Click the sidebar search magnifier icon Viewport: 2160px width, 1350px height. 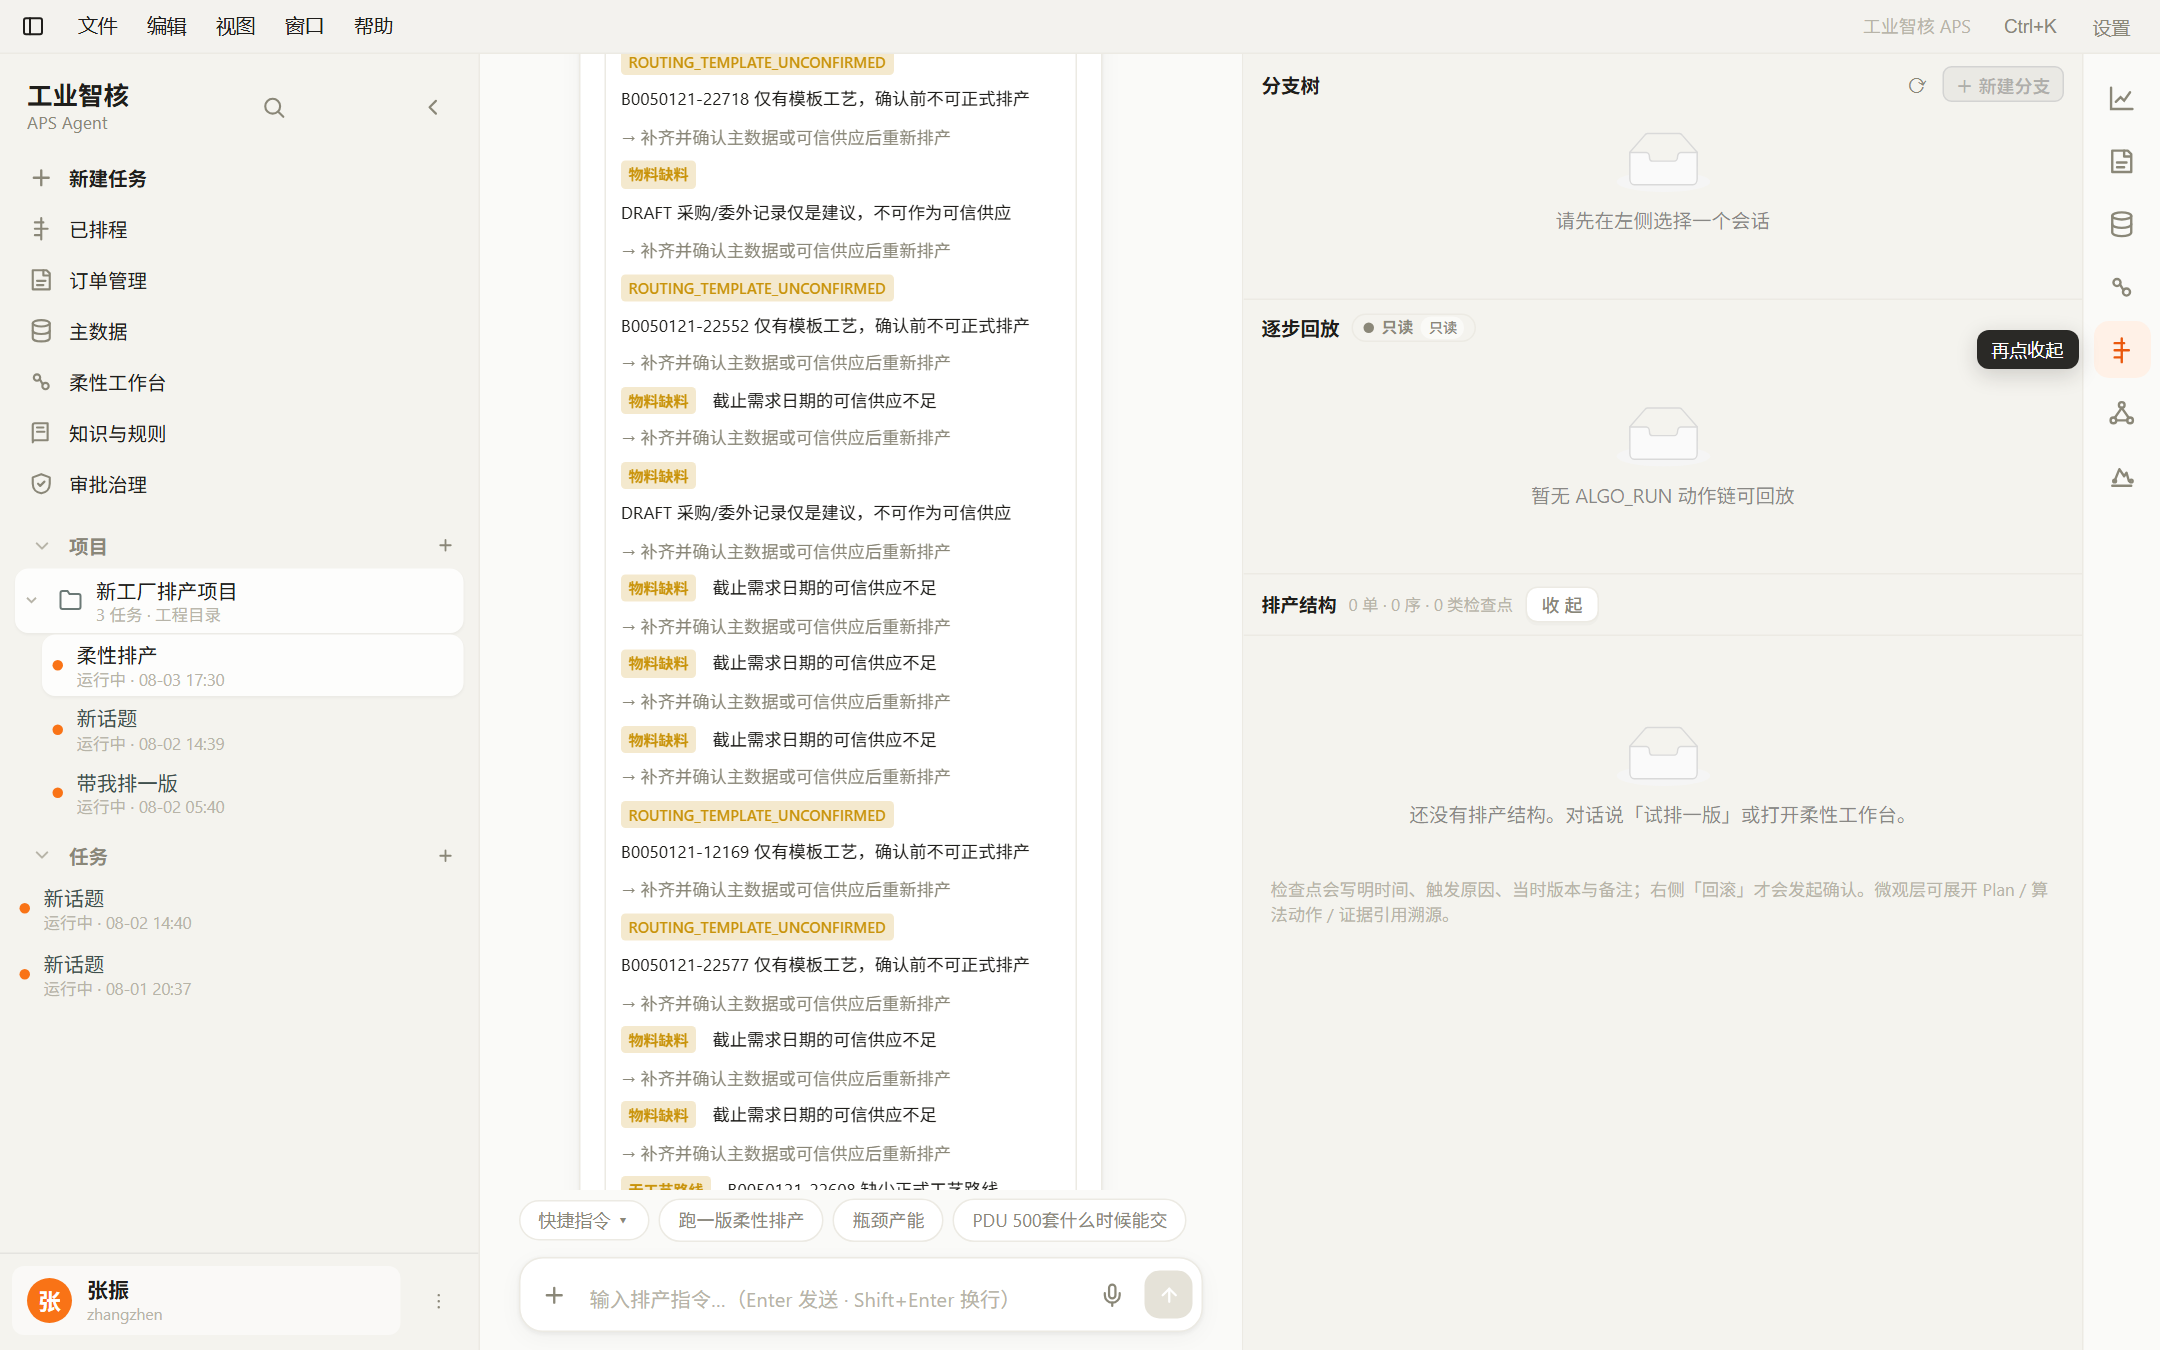pyautogui.click(x=274, y=107)
